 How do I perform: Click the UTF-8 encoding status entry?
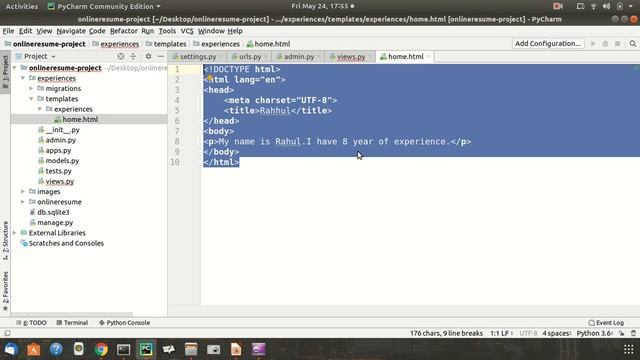click(529, 333)
